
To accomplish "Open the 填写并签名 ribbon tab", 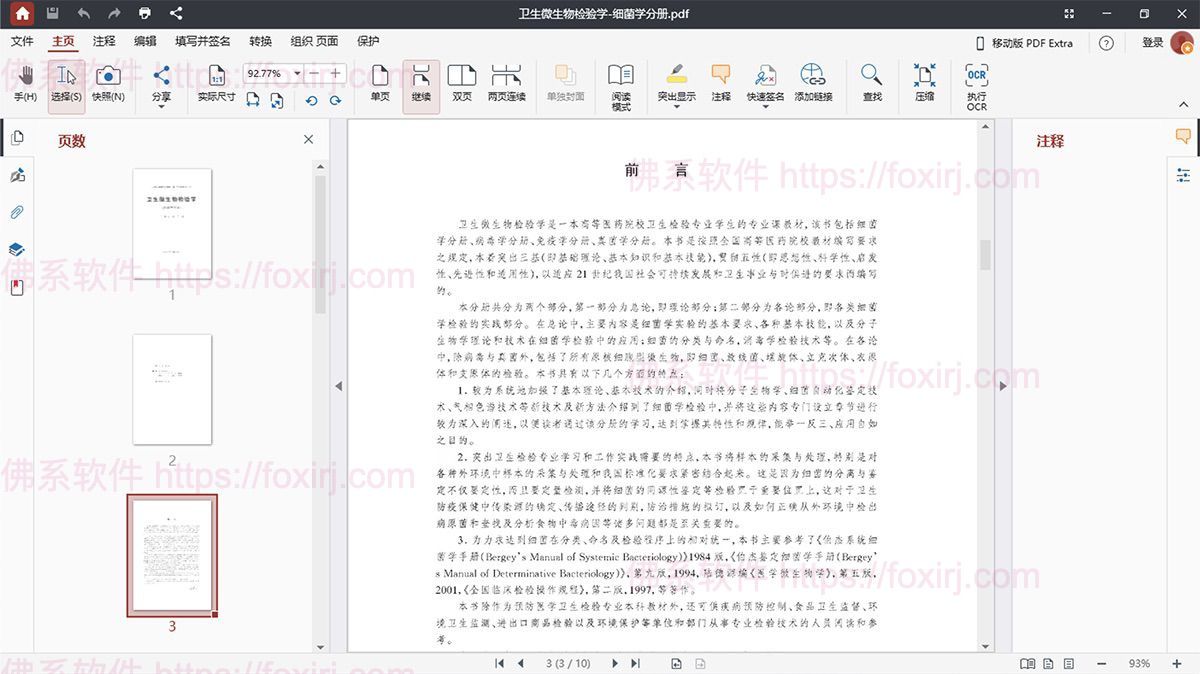I will (x=202, y=41).
